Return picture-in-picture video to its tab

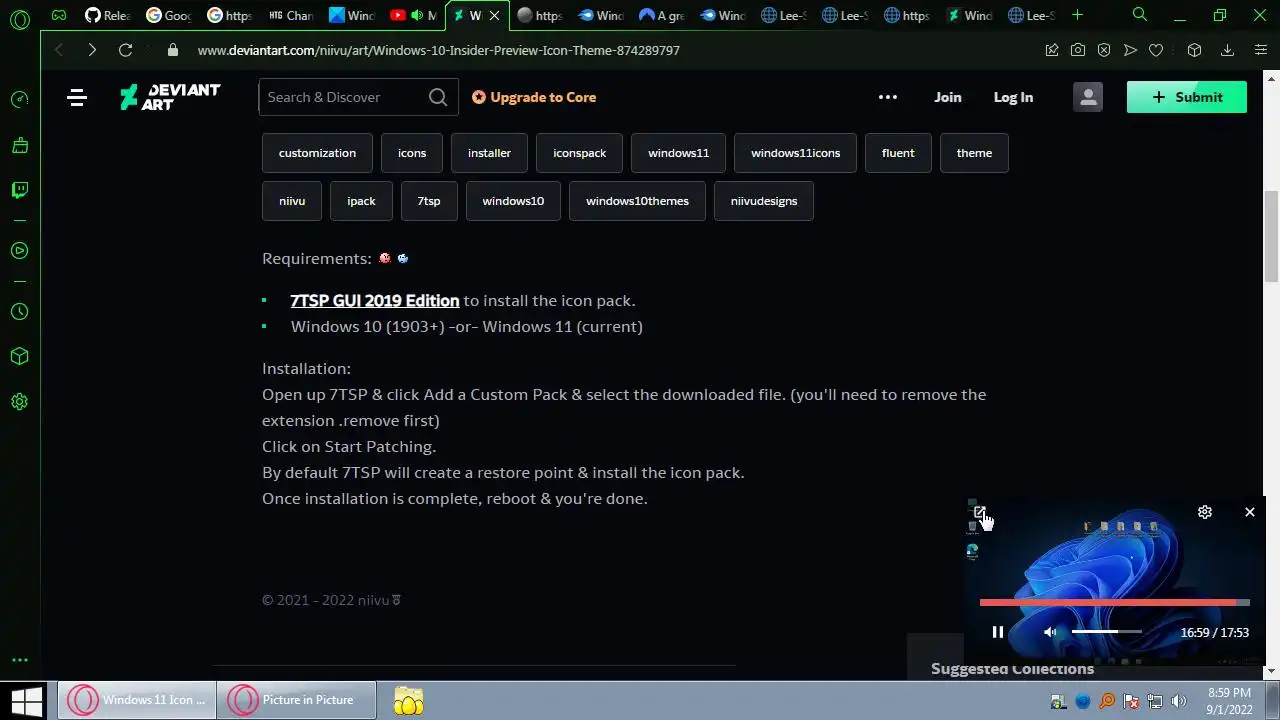(979, 512)
